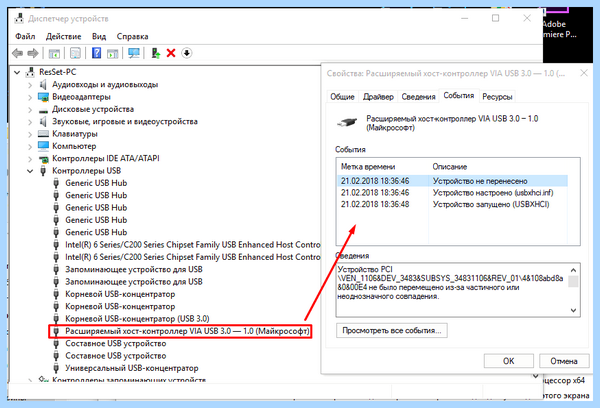Expand Аудиовходы и аудиовыходы node
The image size is (600, 408).
[30, 85]
